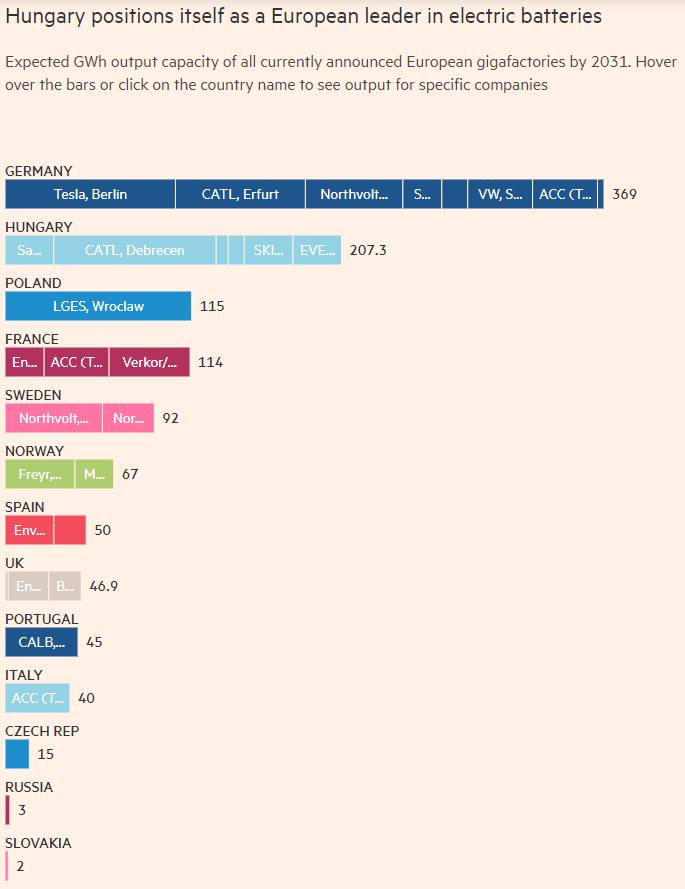Click the VW segment in Germany's bar
This screenshot has height=889, width=685.
[x=499, y=194]
